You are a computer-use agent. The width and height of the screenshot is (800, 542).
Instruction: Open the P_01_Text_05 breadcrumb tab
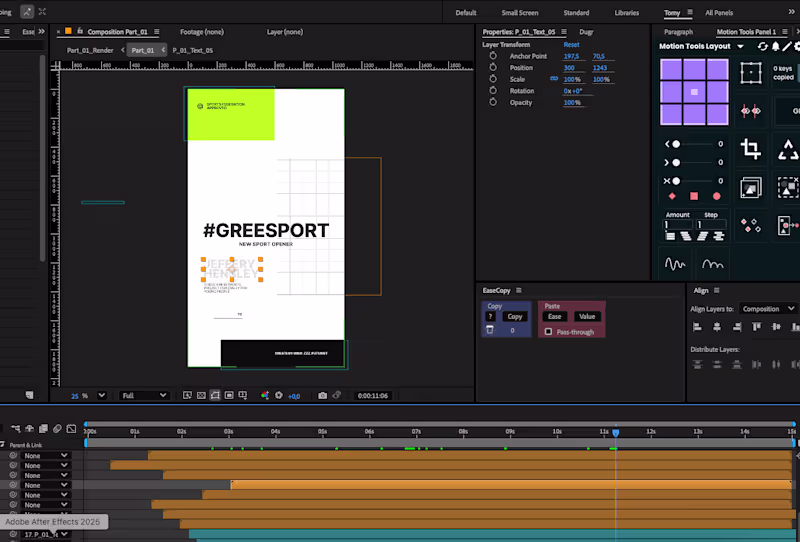coord(193,50)
